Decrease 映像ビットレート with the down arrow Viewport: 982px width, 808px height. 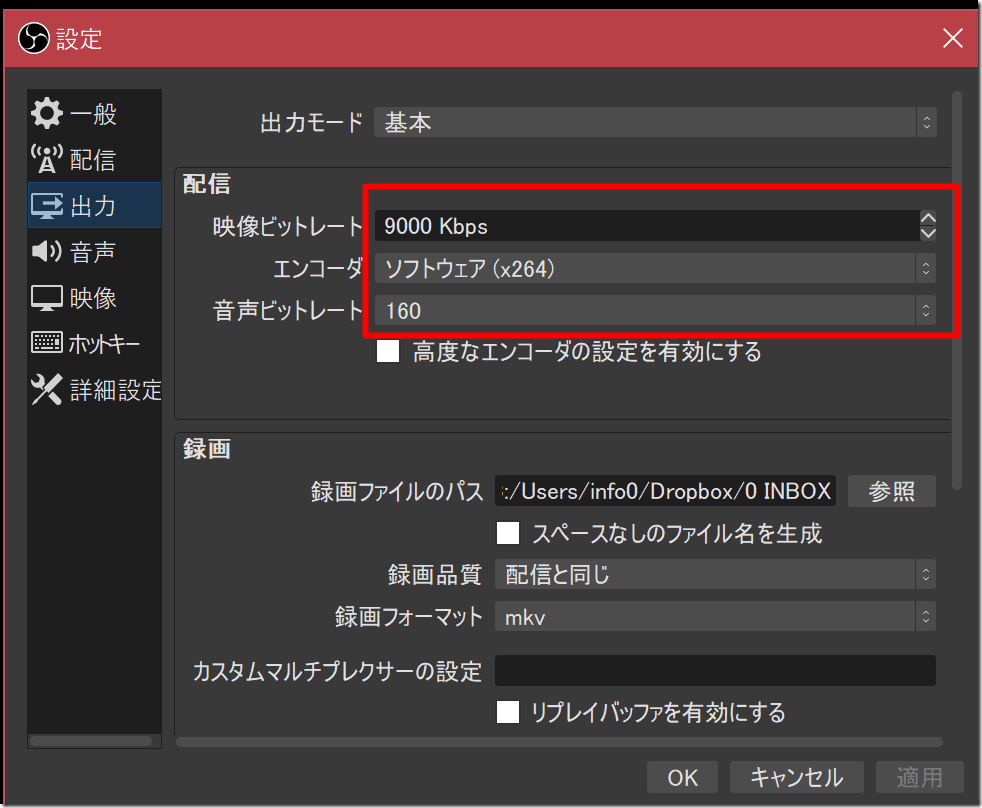[x=928, y=233]
